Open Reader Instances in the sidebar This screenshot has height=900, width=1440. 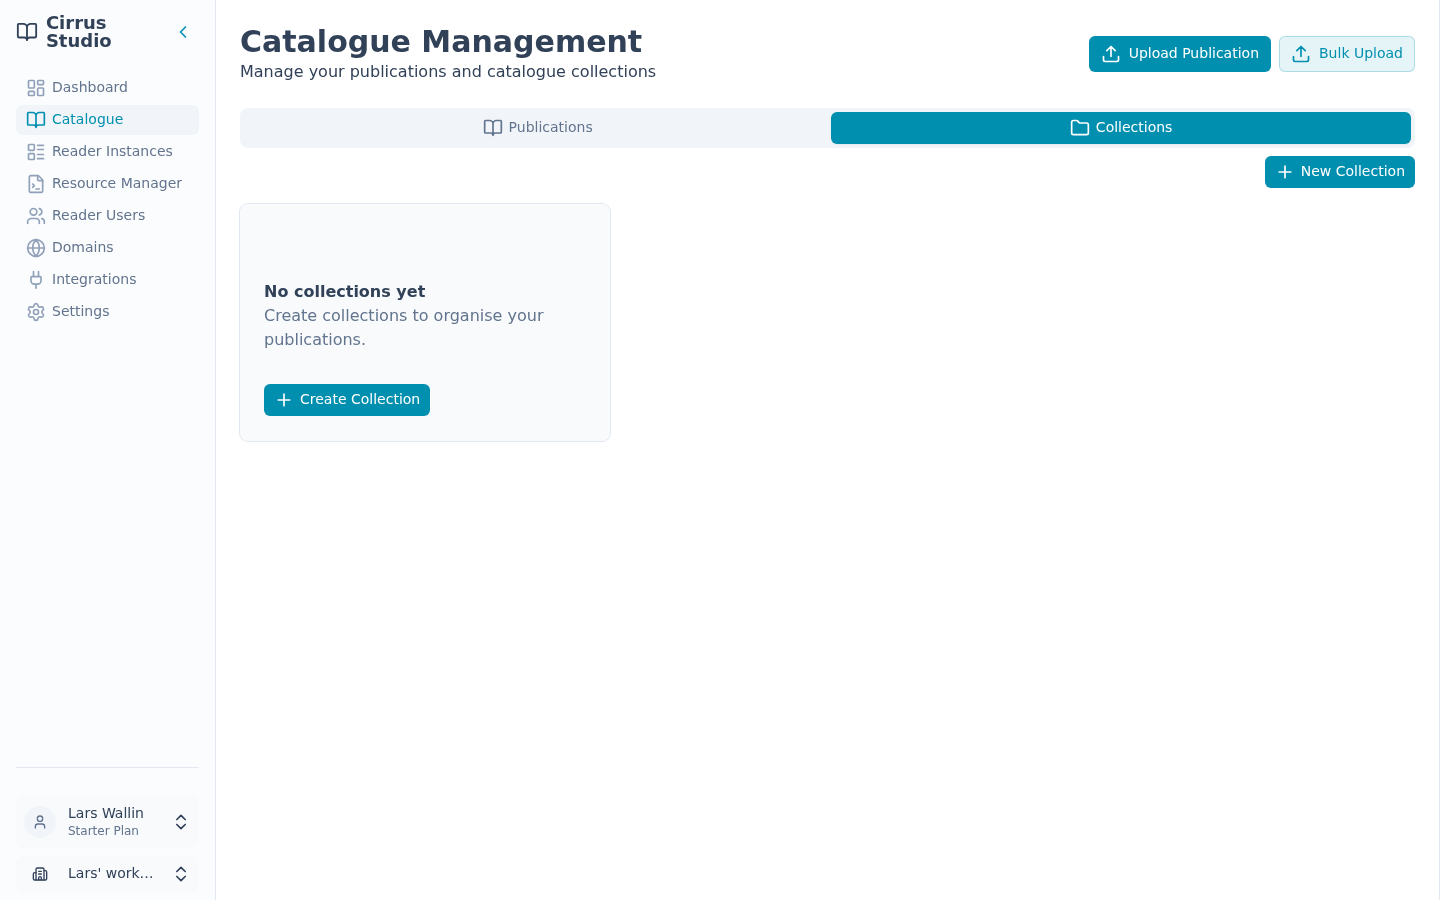[107, 152]
